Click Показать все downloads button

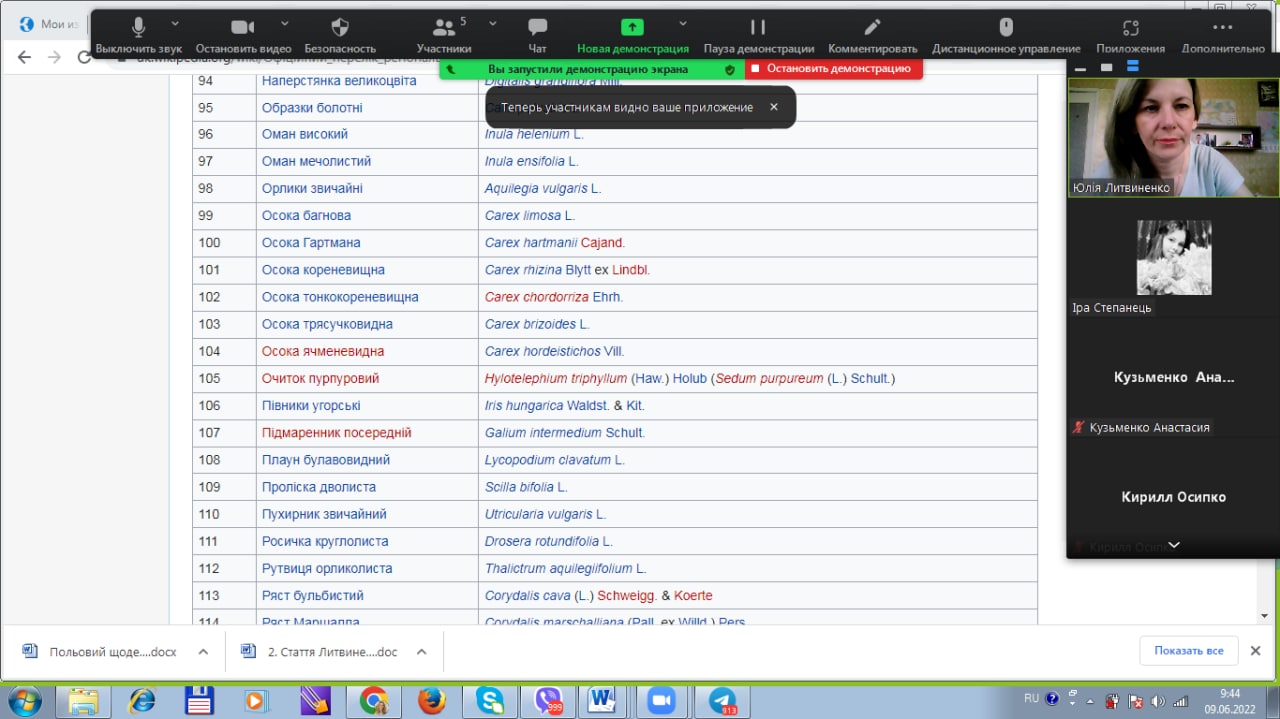[x=1189, y=650]
